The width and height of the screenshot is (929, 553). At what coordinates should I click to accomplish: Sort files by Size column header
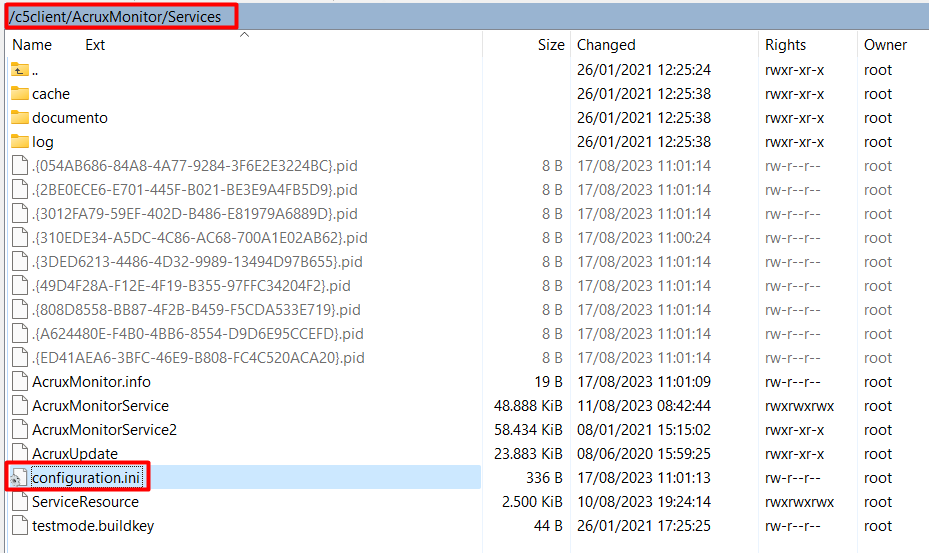[x=551, y=45]
